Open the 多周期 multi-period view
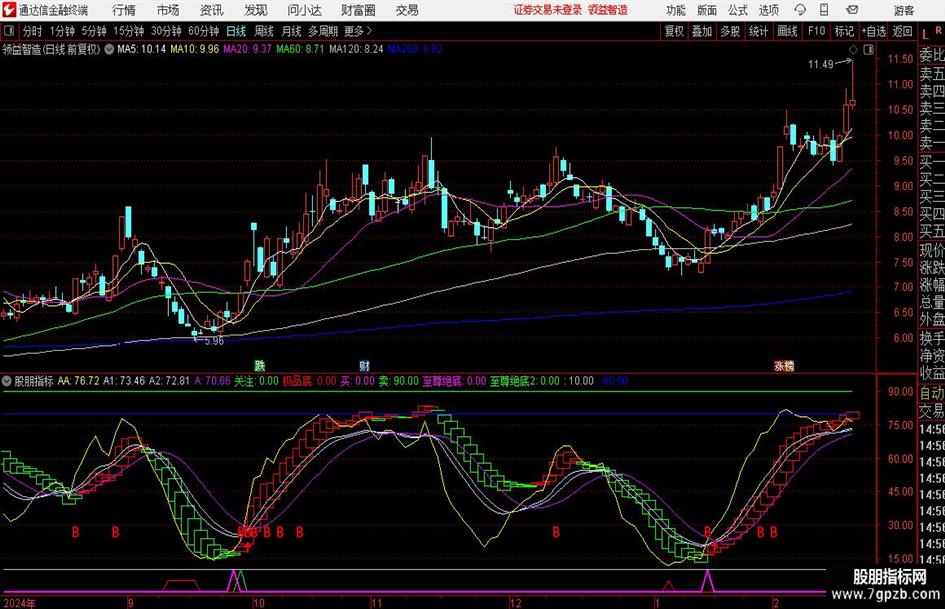This screenshot has height=609, width=945. (323, 31)
